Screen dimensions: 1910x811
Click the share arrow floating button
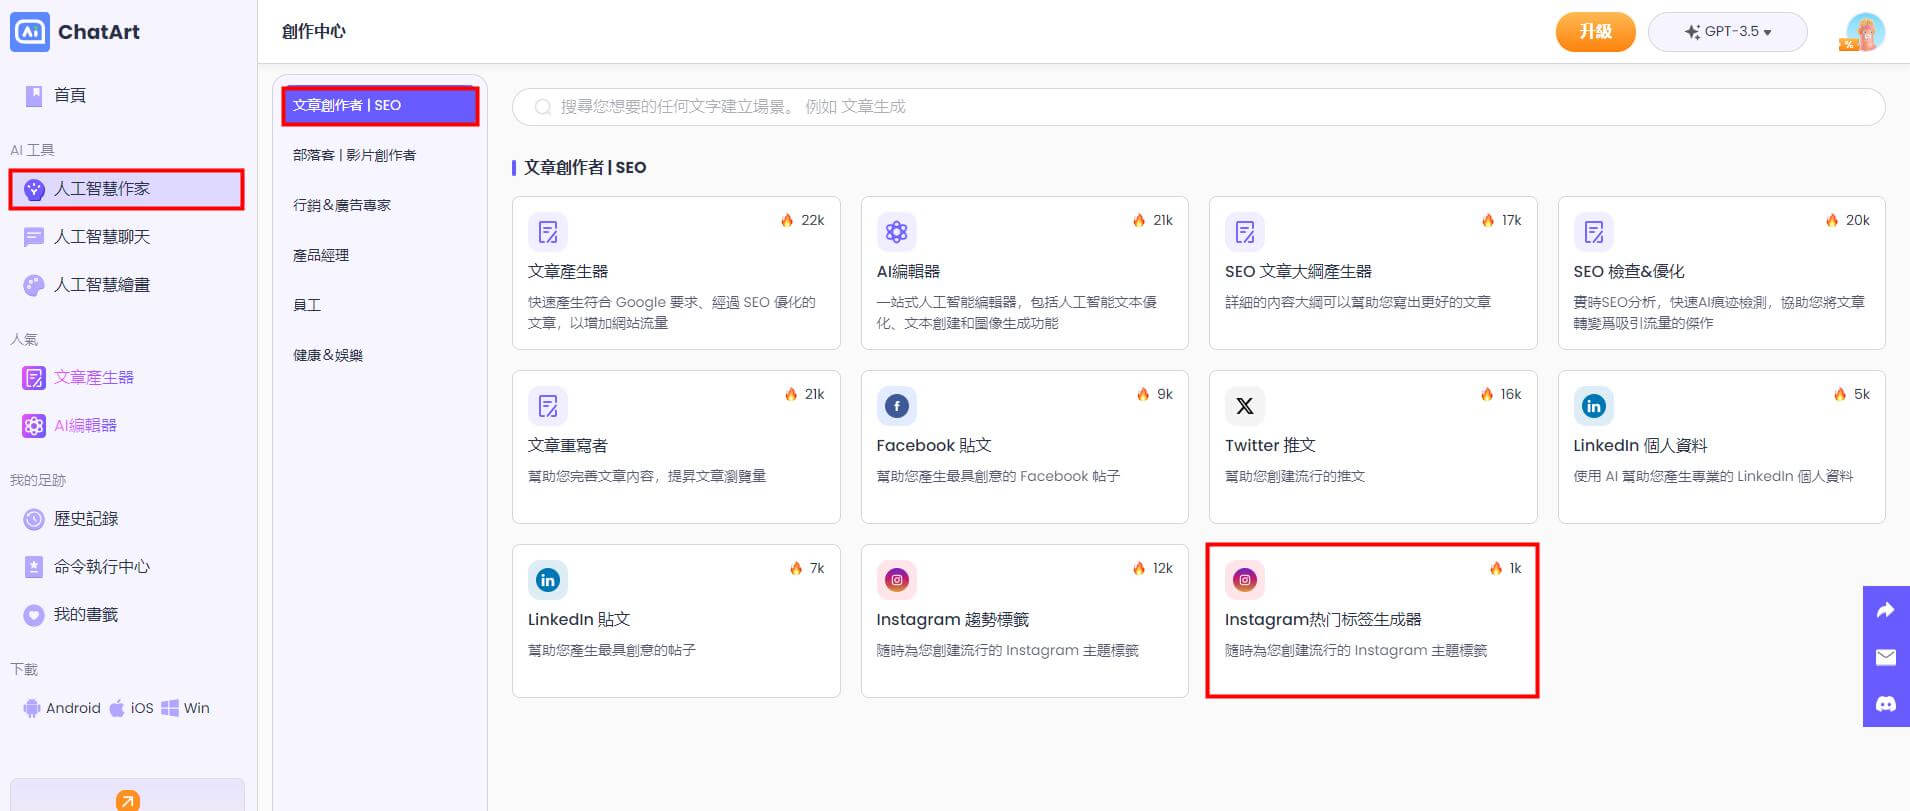tap(1886, 611)
